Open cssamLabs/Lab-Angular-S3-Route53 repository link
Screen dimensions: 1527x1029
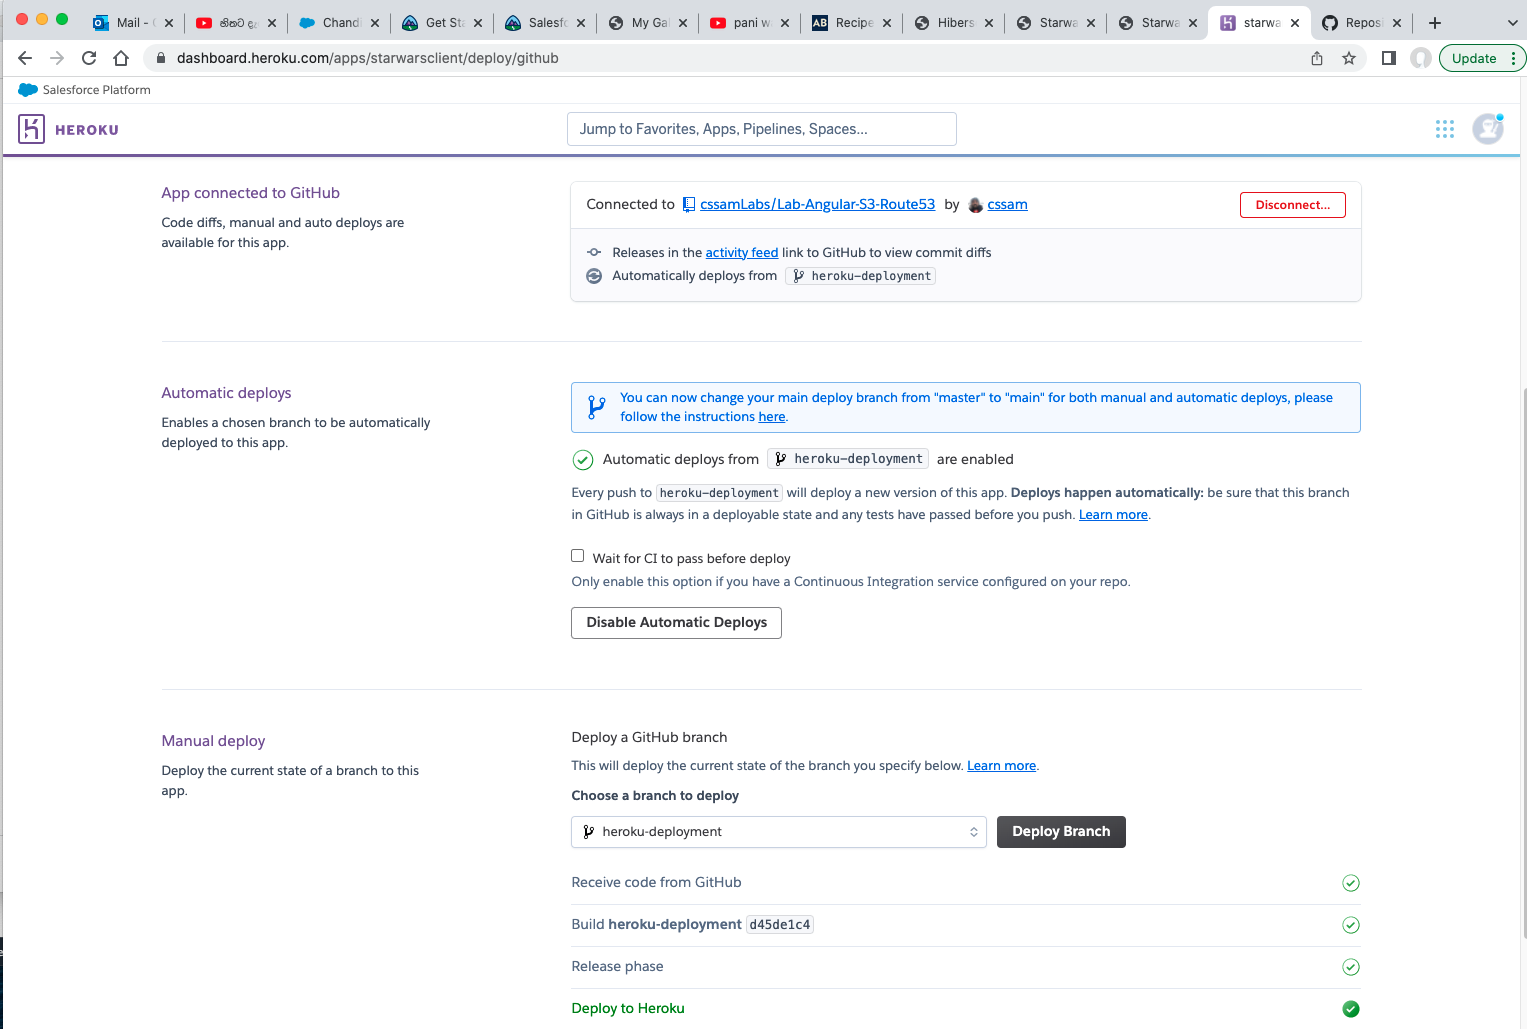(817, 204)
